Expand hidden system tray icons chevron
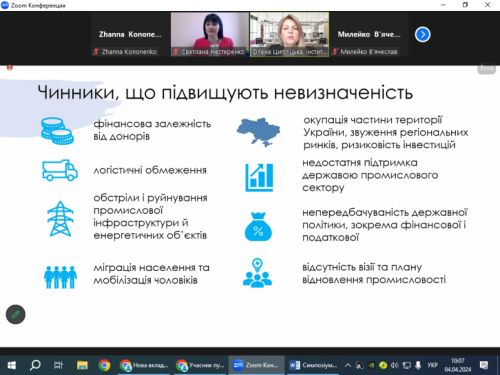 pos(348,365)
